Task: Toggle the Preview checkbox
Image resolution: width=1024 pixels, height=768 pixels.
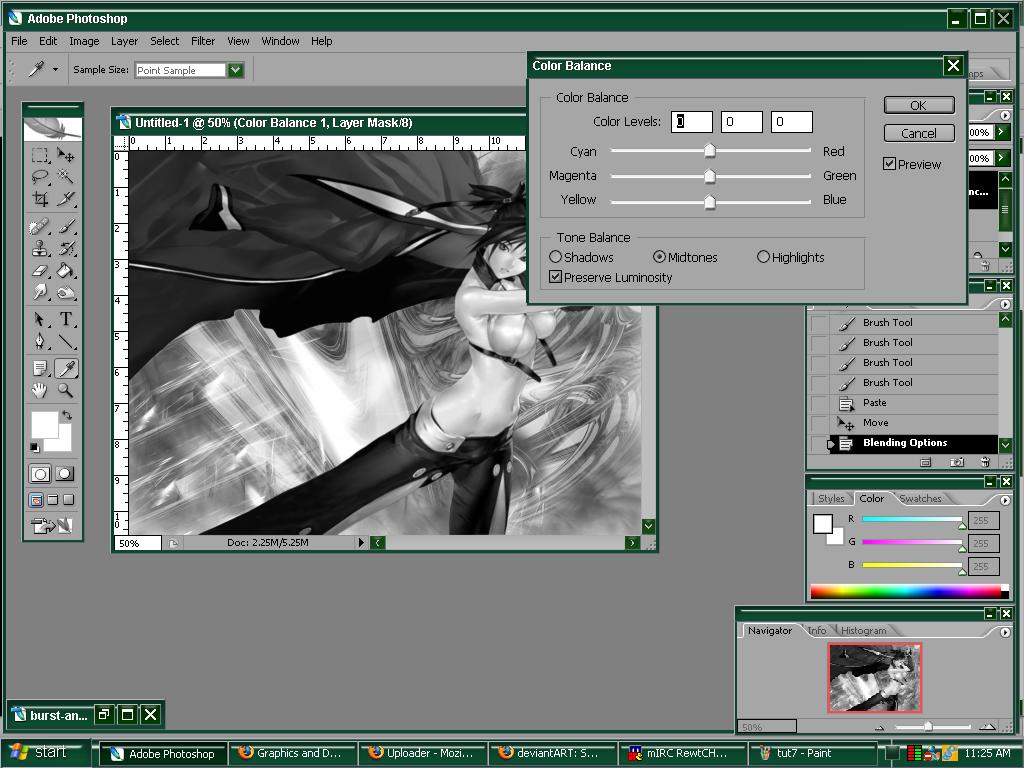Action: 889,164
